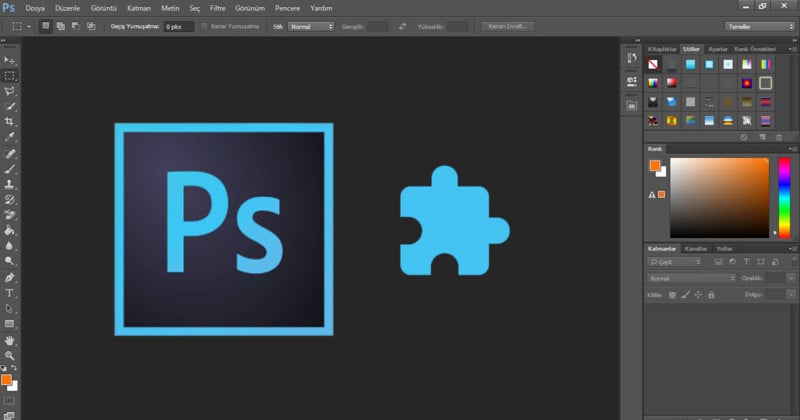This screenshot has height=420, width=800.
Task: Click the Geçiş Yumuşatma input field
Action: (x=179, y=27)
